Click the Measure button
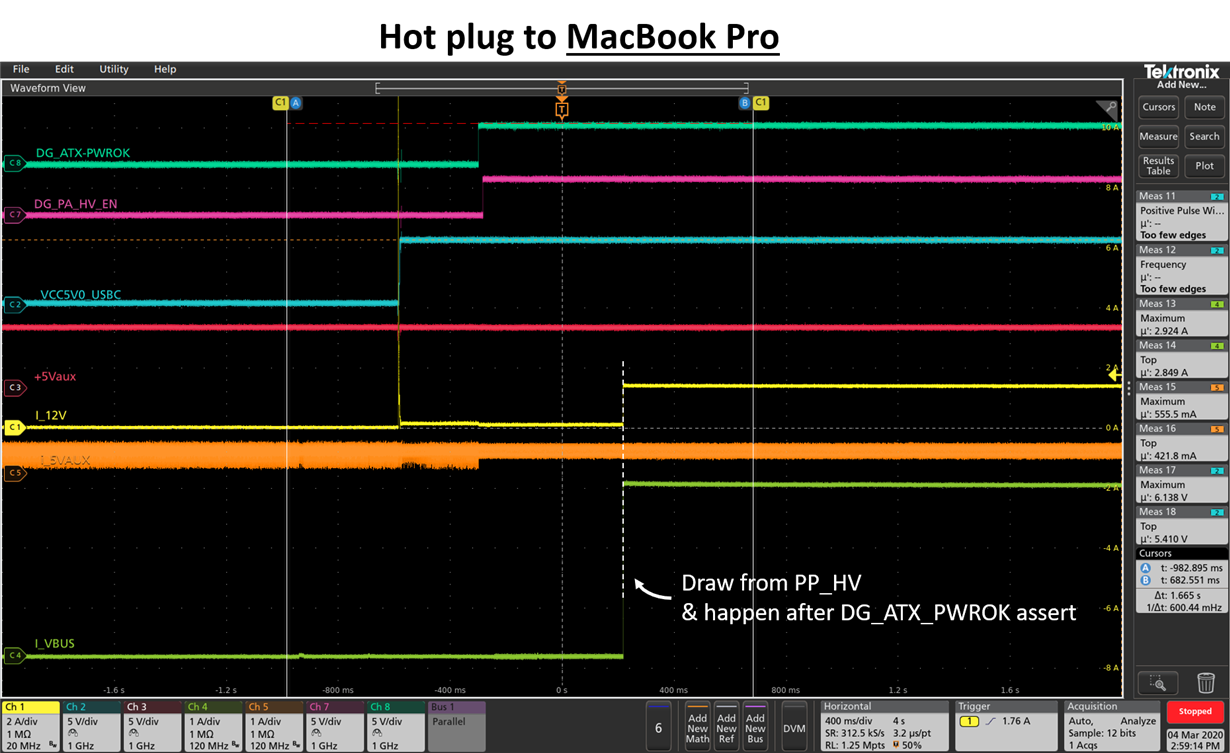Screen dimensions: 1230x753 [x=1158, y=136]
